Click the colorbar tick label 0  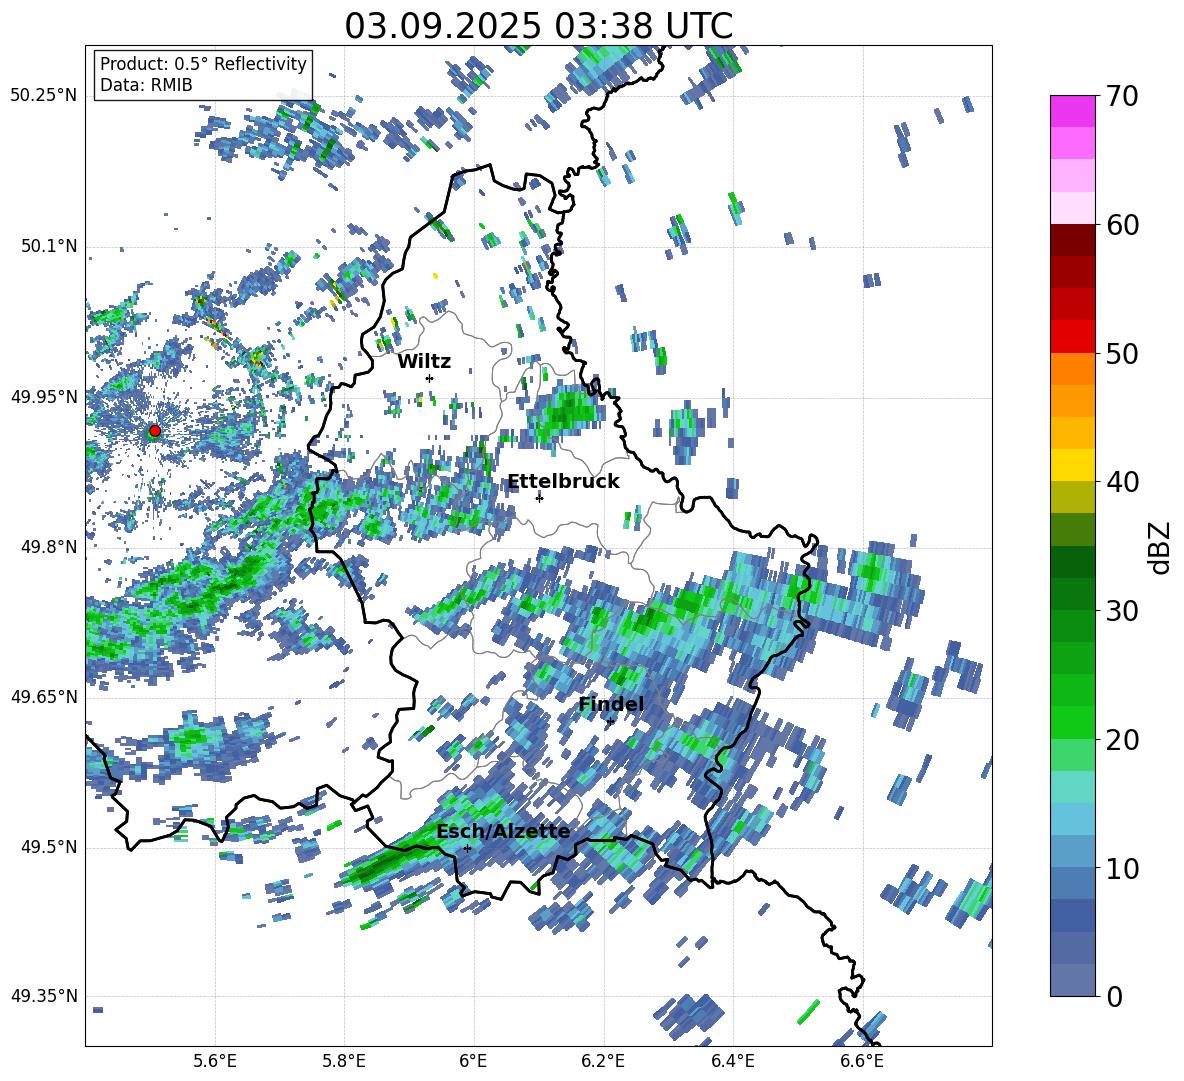tap(1115, 996)
